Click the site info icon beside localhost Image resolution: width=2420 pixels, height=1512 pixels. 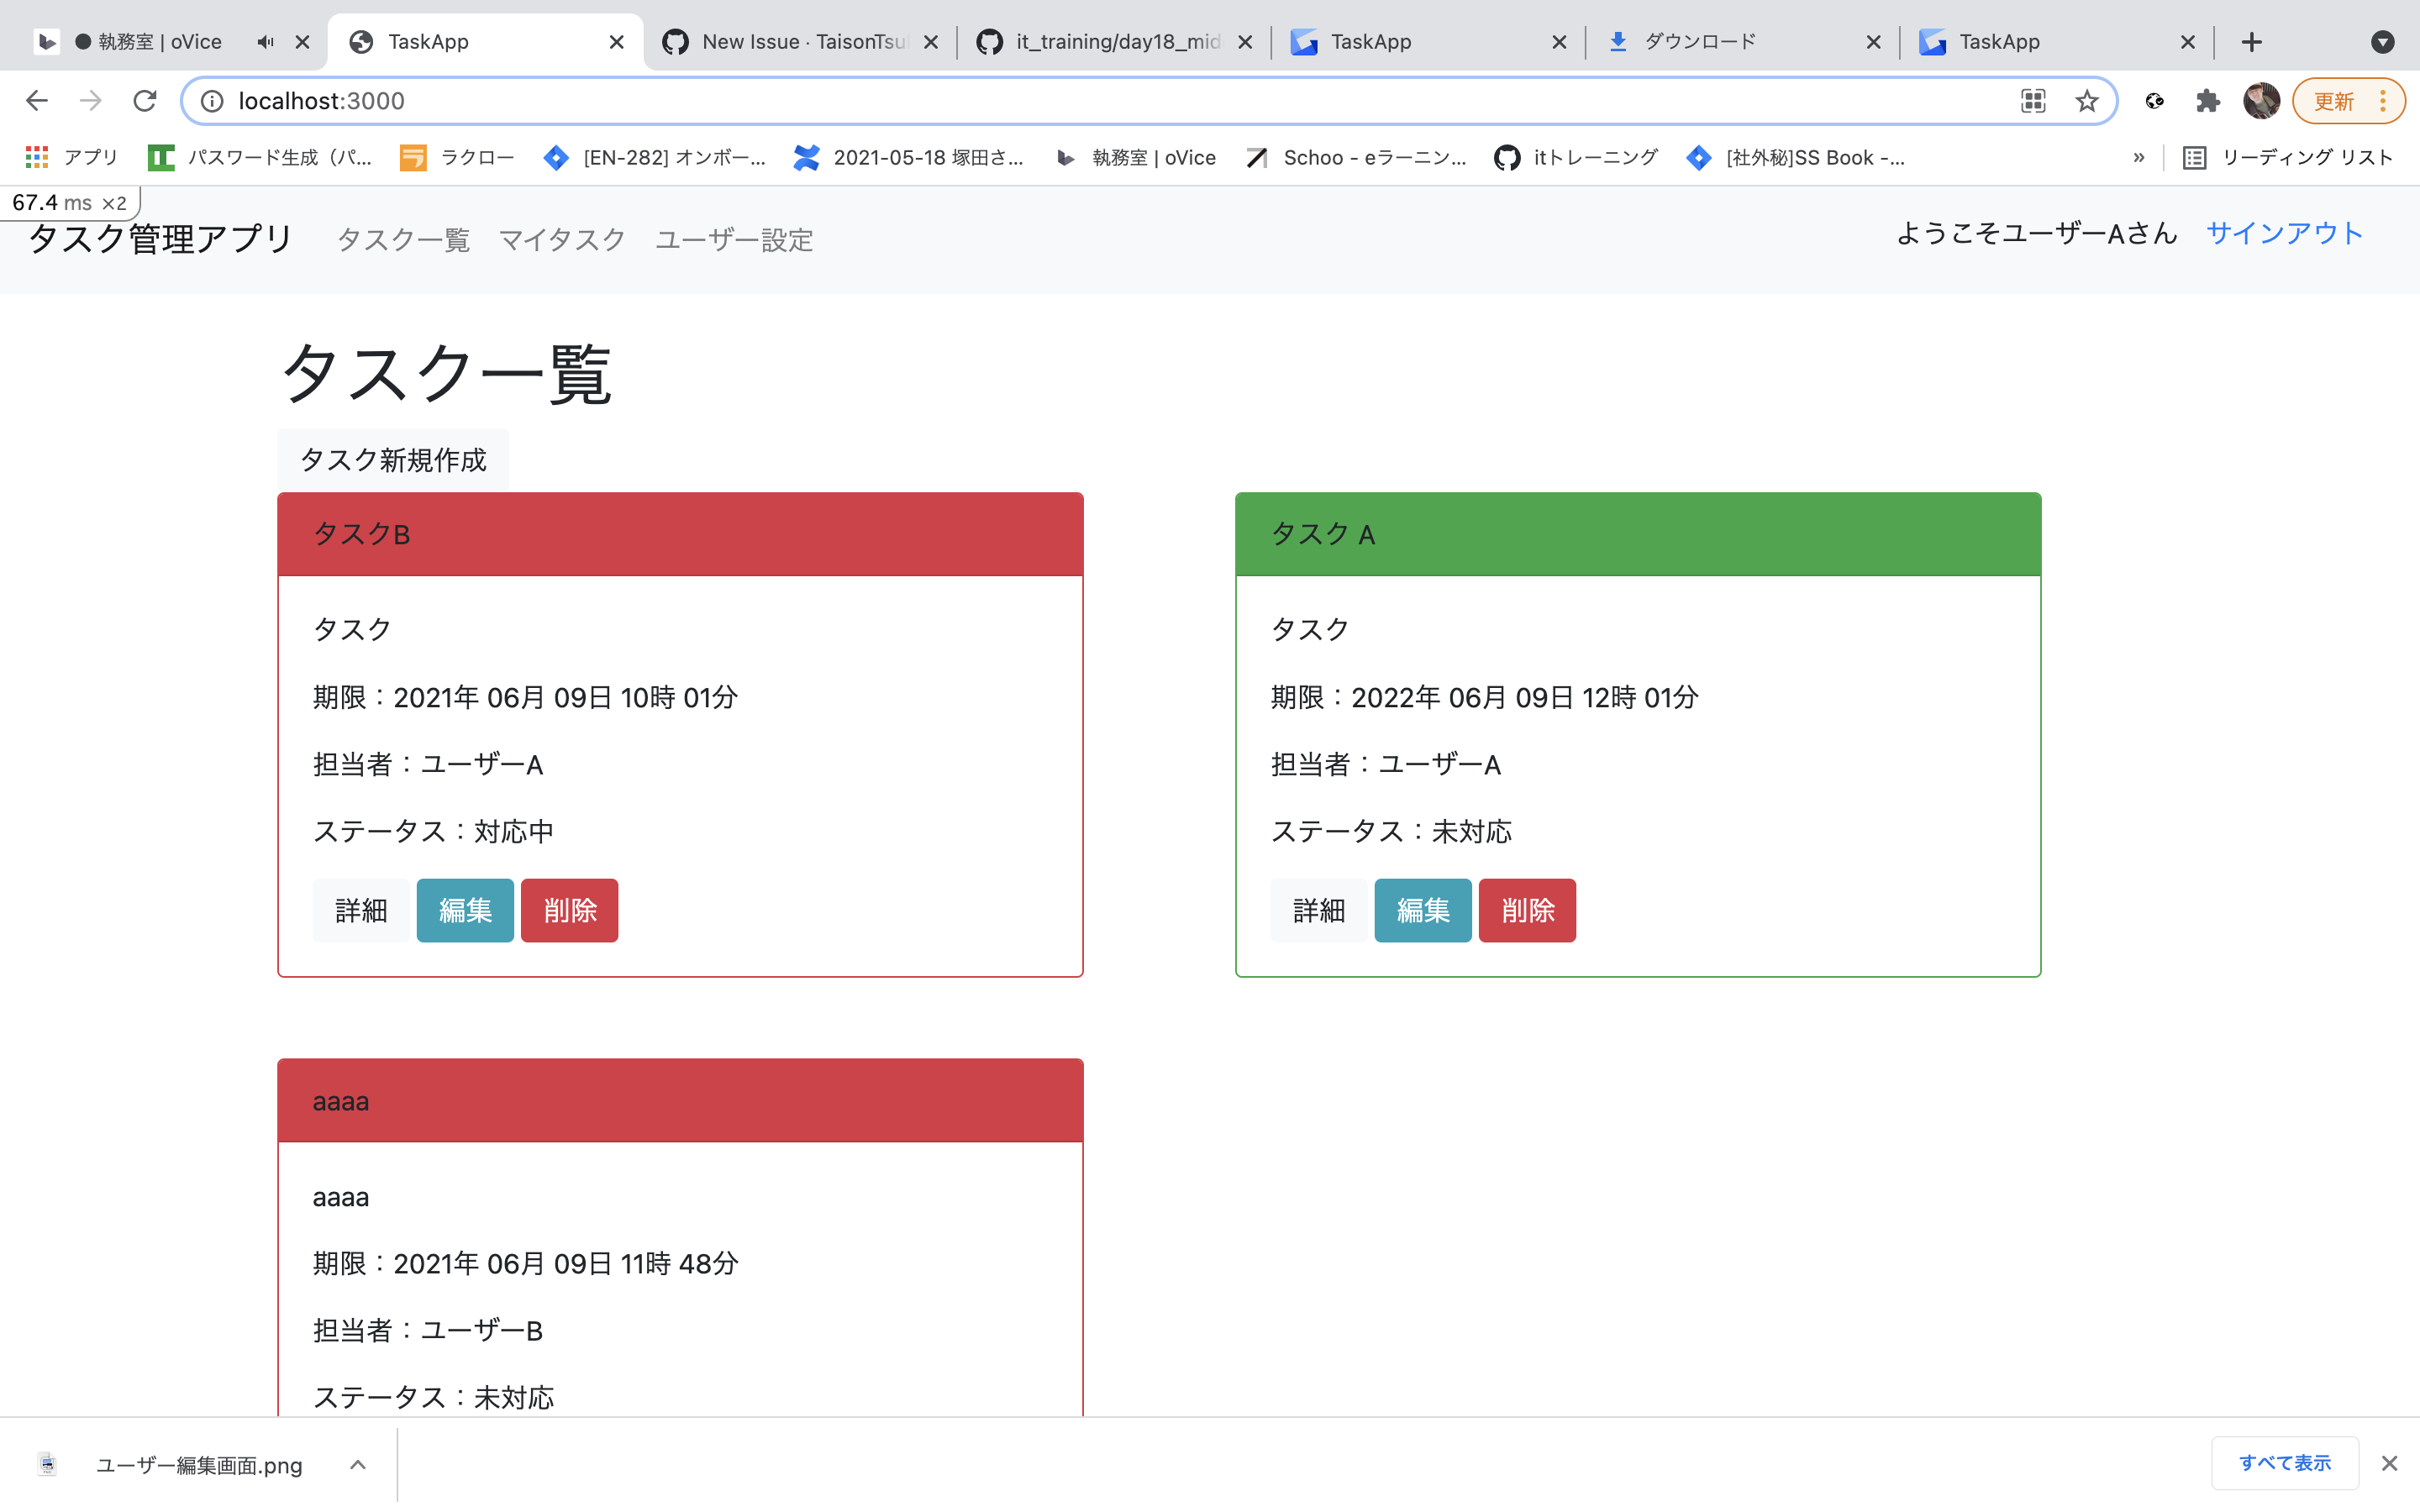pos(212,101)
